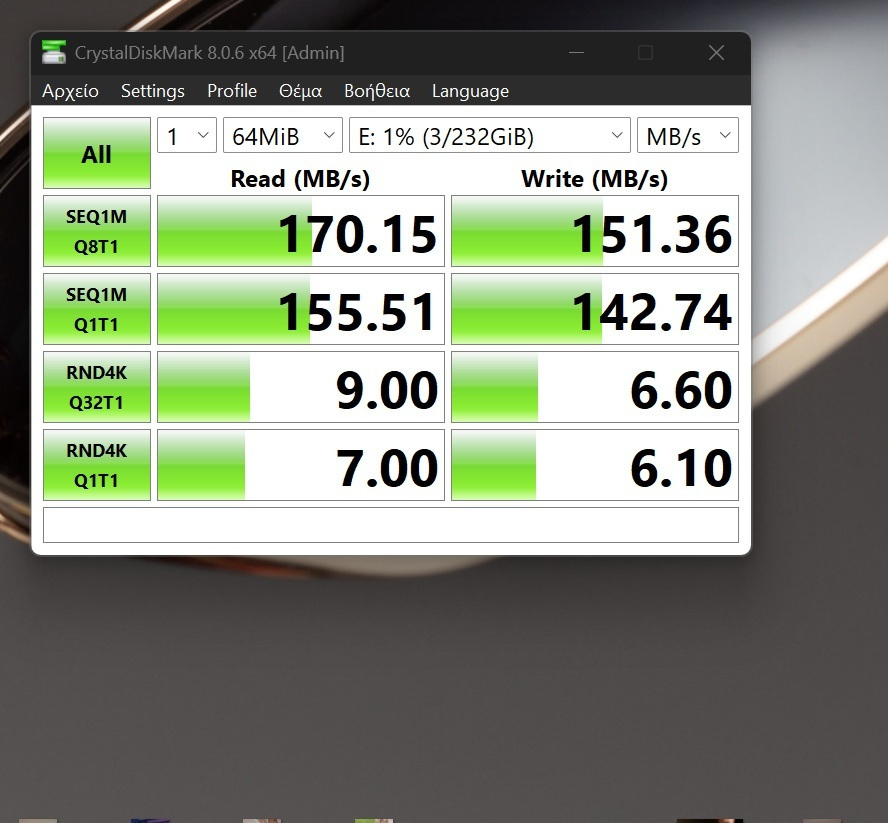Click the 170.15 read result
This screenshot has width=888, height=823.
pyautogui.click(x=301, y=231)
